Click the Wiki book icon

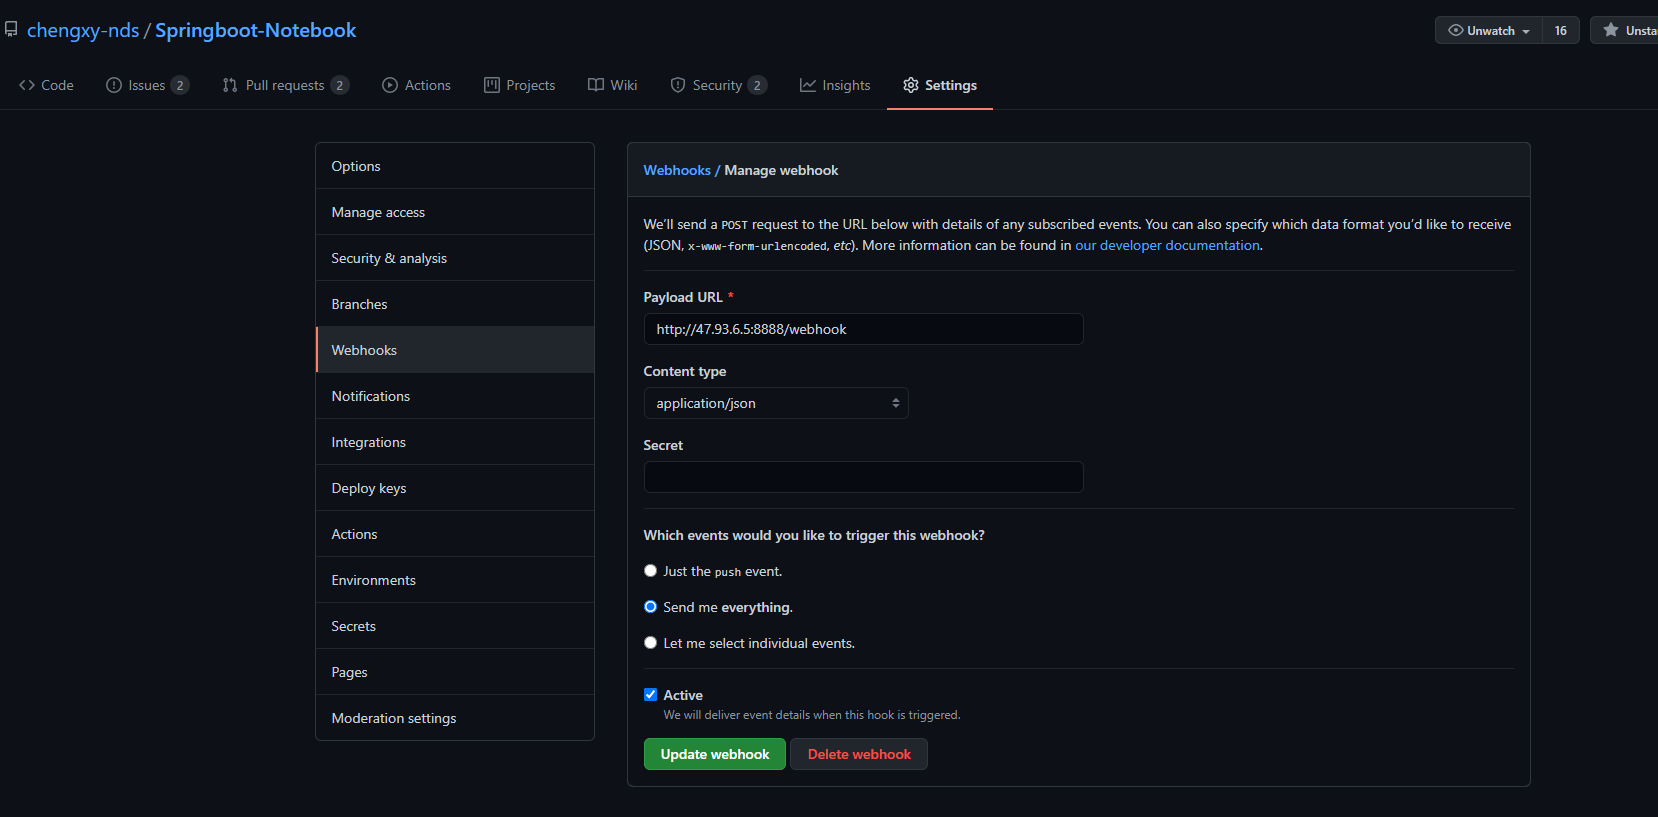point(596,85)
